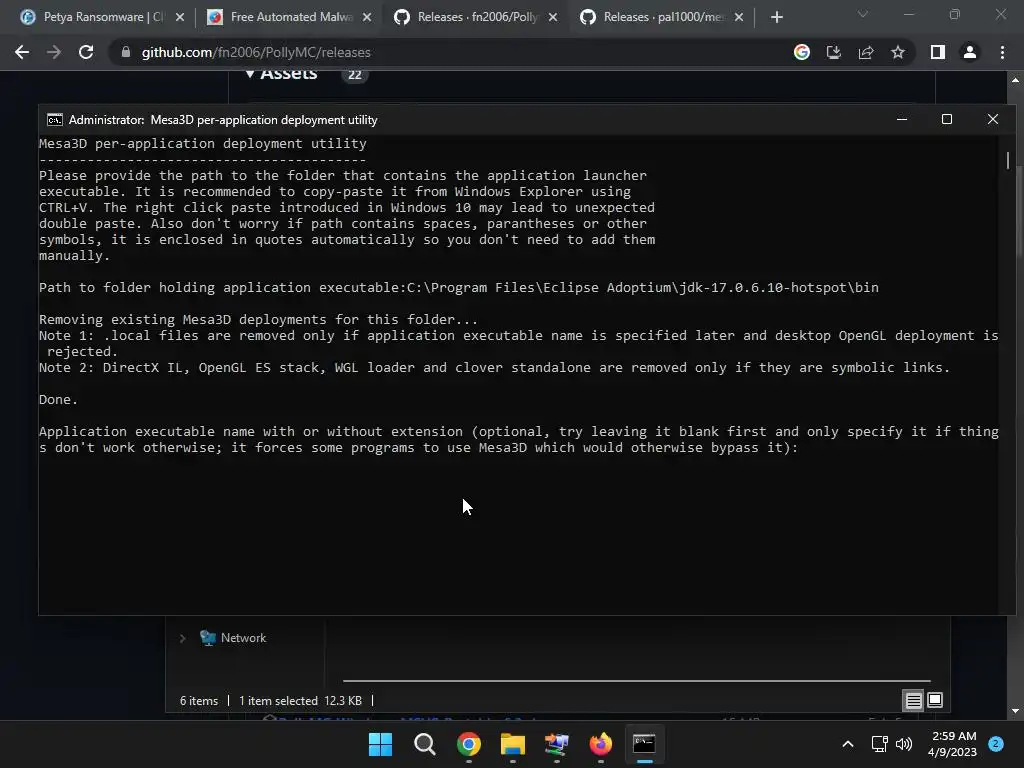Screen dimensions: 1024x768
Task: Open Chrome profile menu
Action: (970, 52)
